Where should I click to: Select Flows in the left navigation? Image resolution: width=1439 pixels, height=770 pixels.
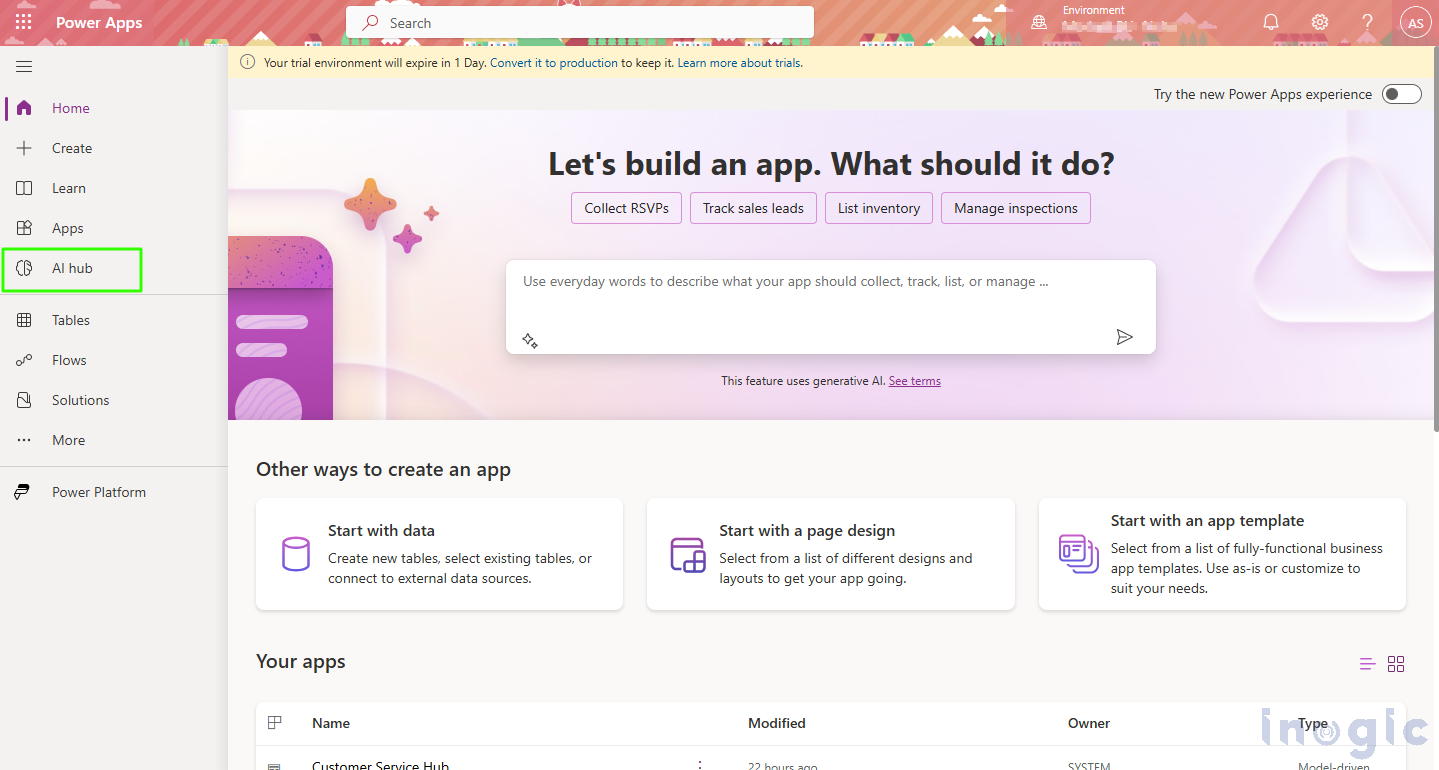click(x=114, y=360)
